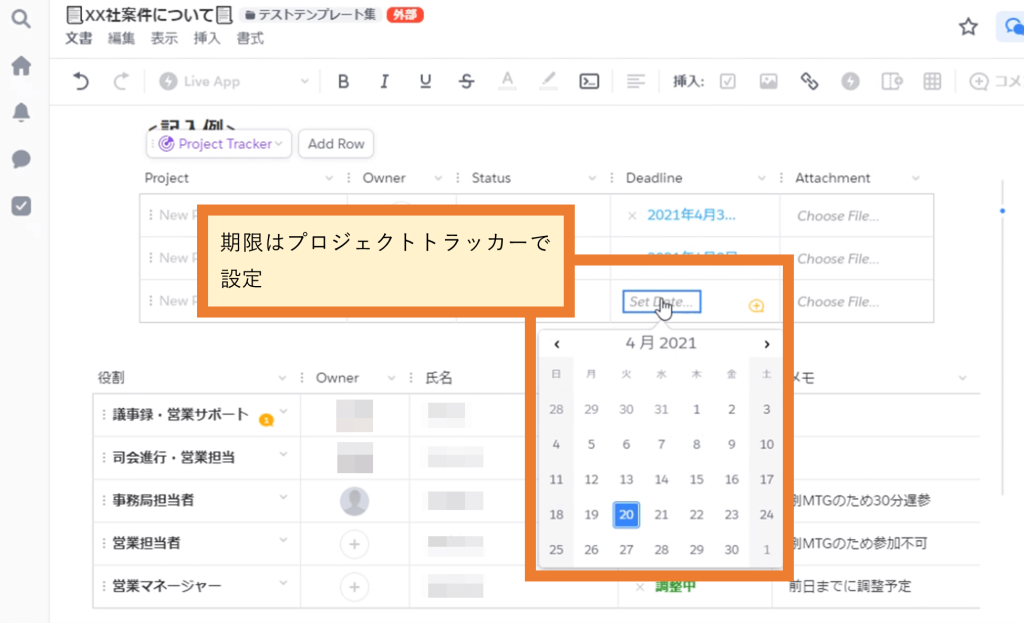Click the Add Row button

(336, 144)
